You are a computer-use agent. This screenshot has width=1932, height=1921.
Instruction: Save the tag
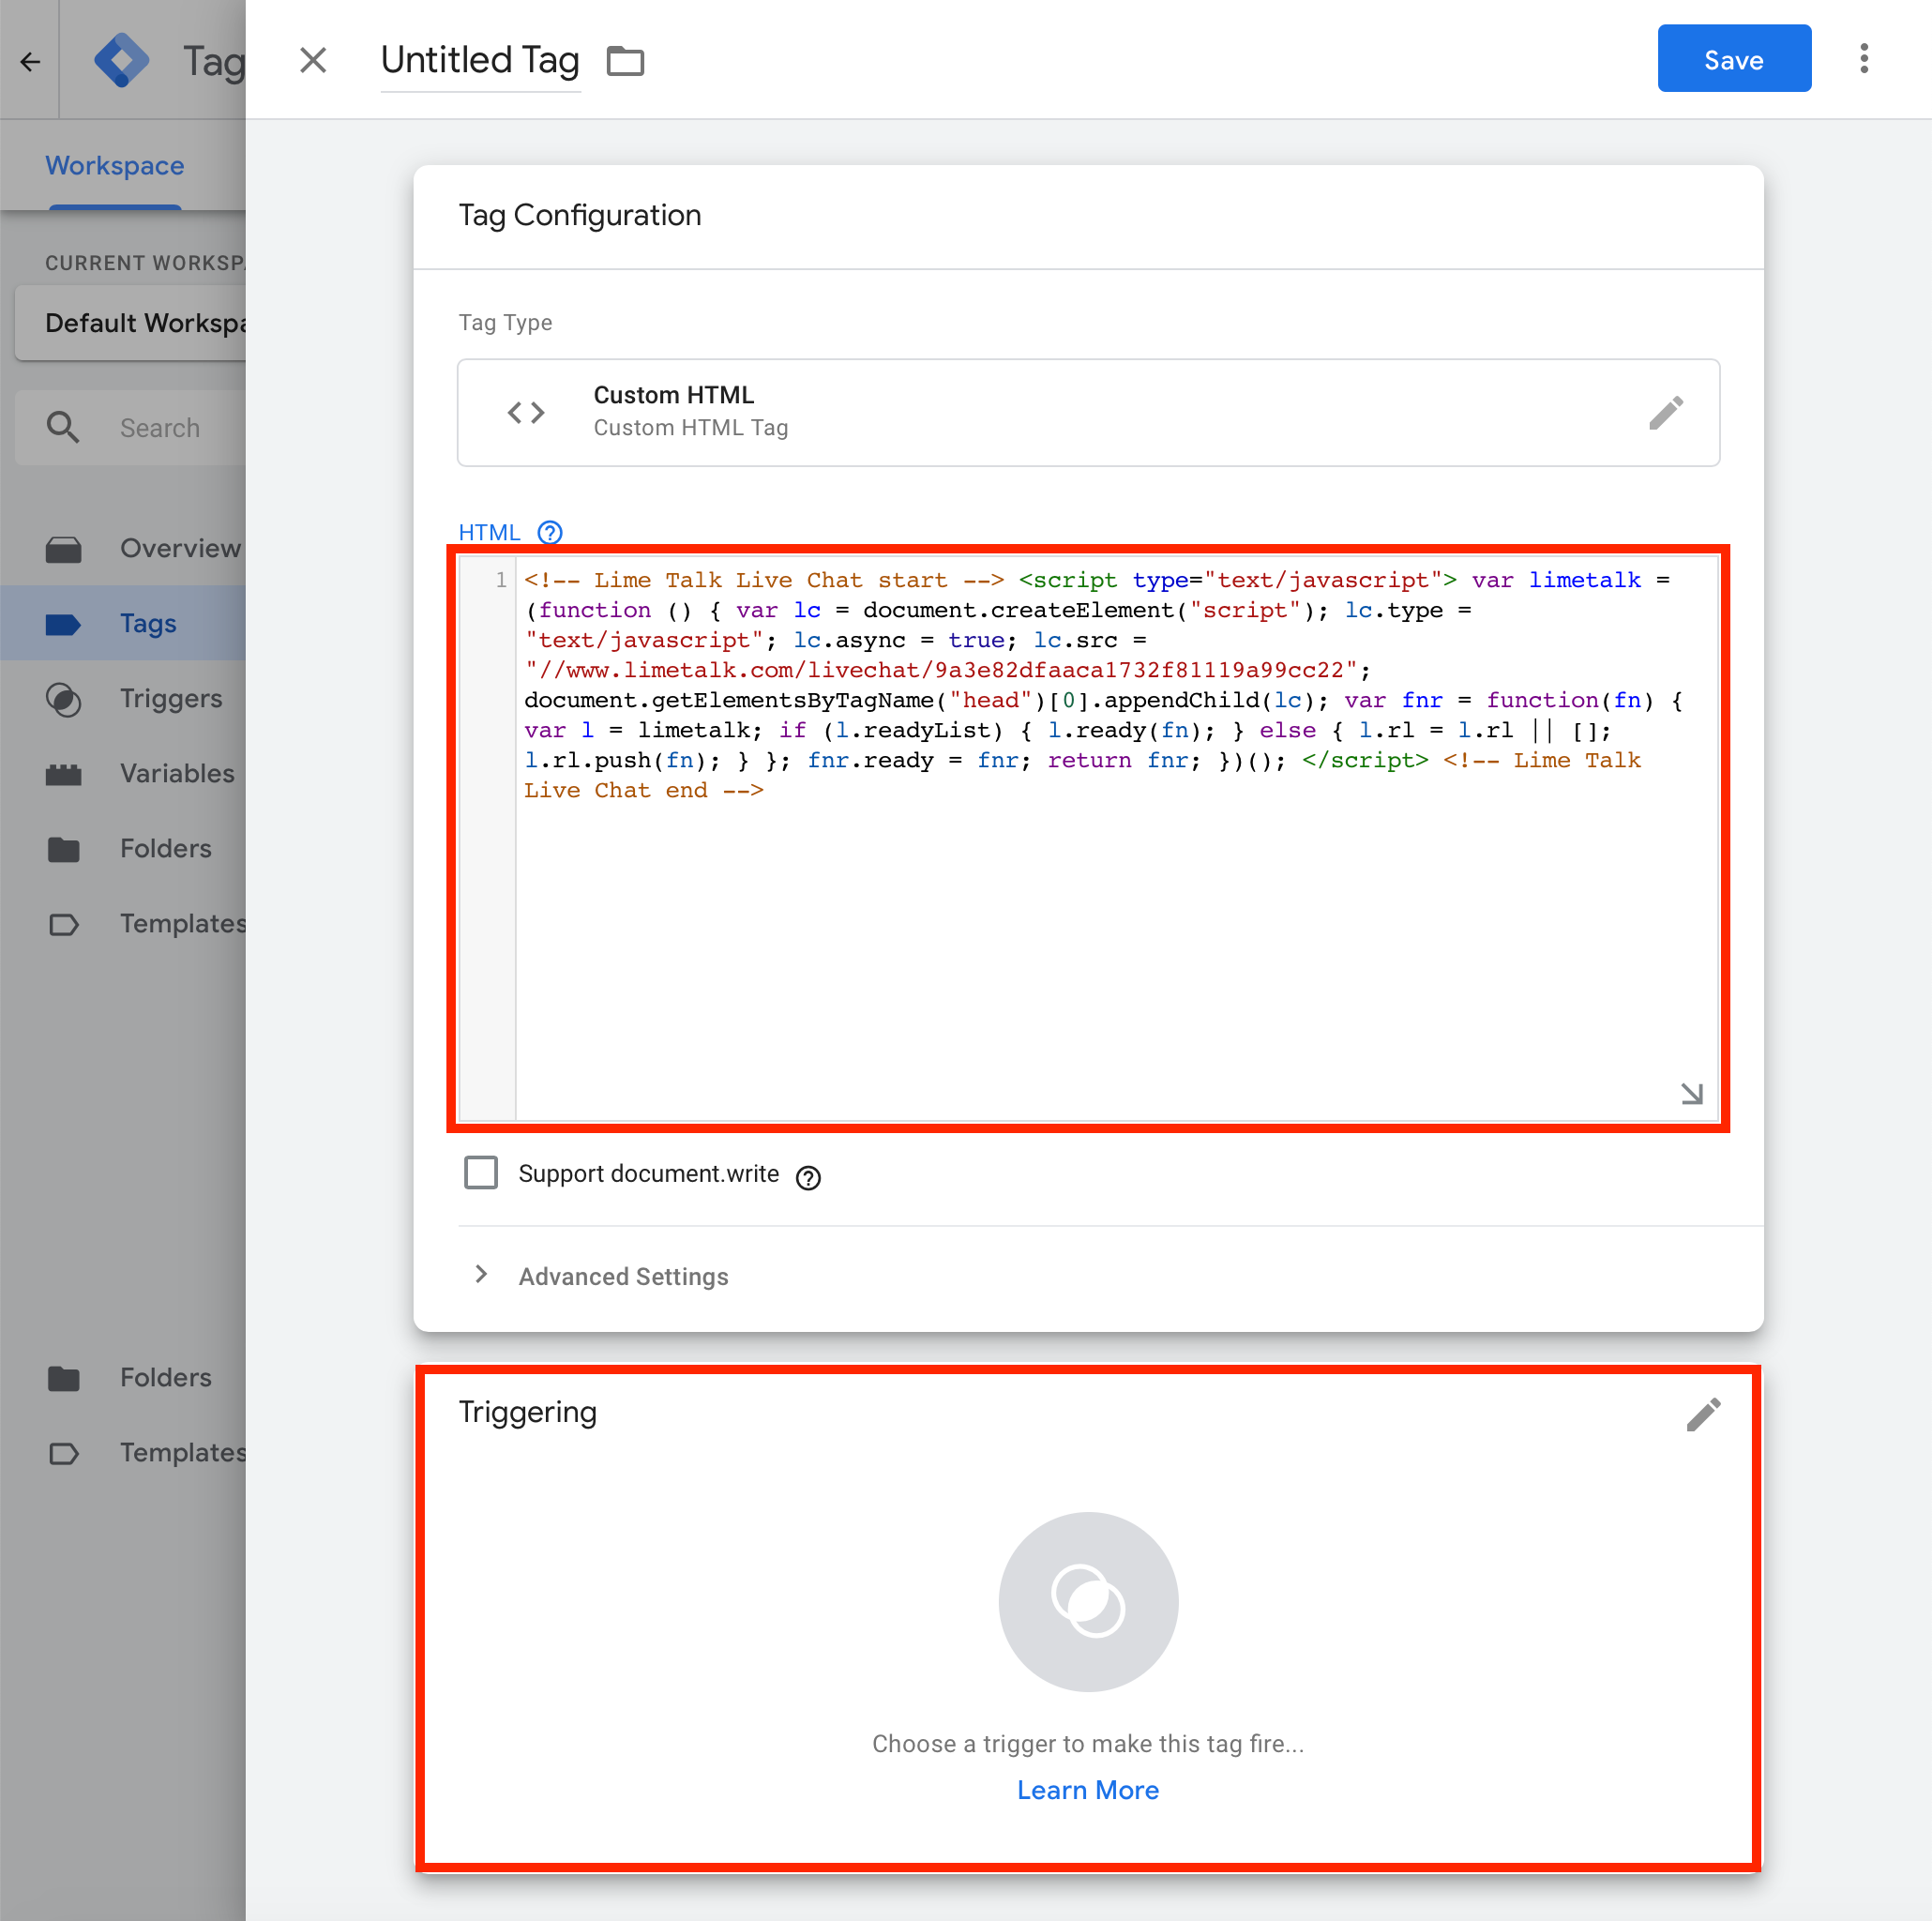(x=1733, y=59)
